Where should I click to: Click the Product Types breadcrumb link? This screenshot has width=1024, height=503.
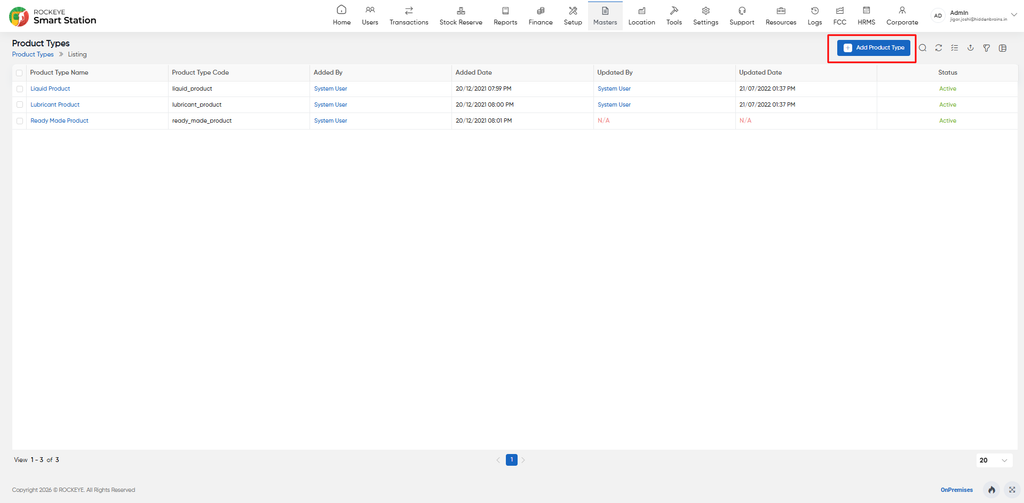pyautogui.click(x=33, y=54)
